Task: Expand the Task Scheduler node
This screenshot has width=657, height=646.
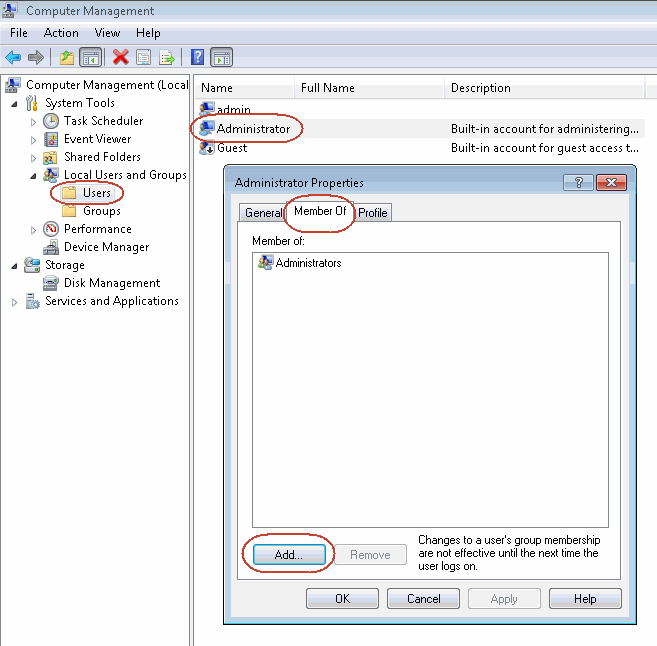Action: (x=33, y=122)
